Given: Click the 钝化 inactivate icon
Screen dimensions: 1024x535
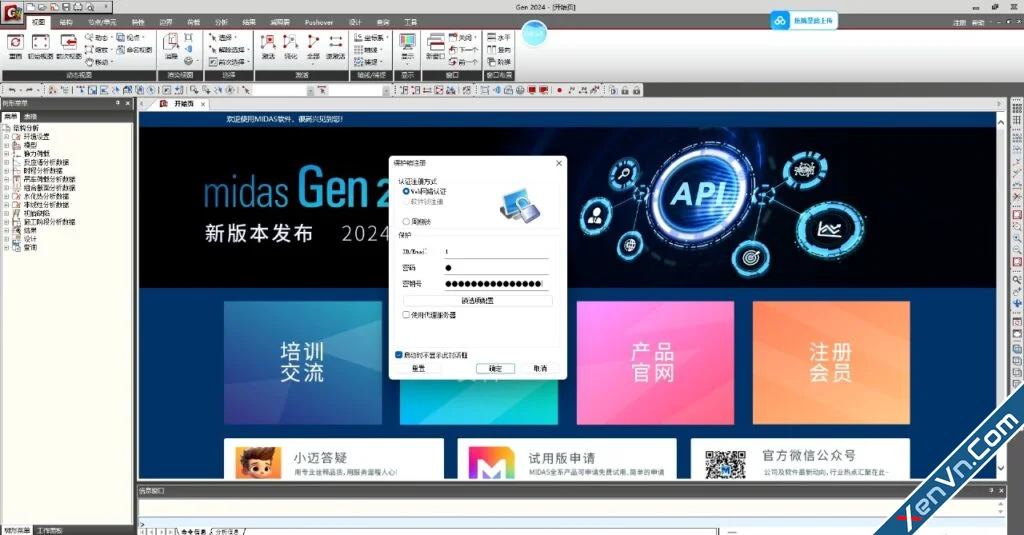Looking at the screenshot, I should pyautogui.click(x=291, y=43).
